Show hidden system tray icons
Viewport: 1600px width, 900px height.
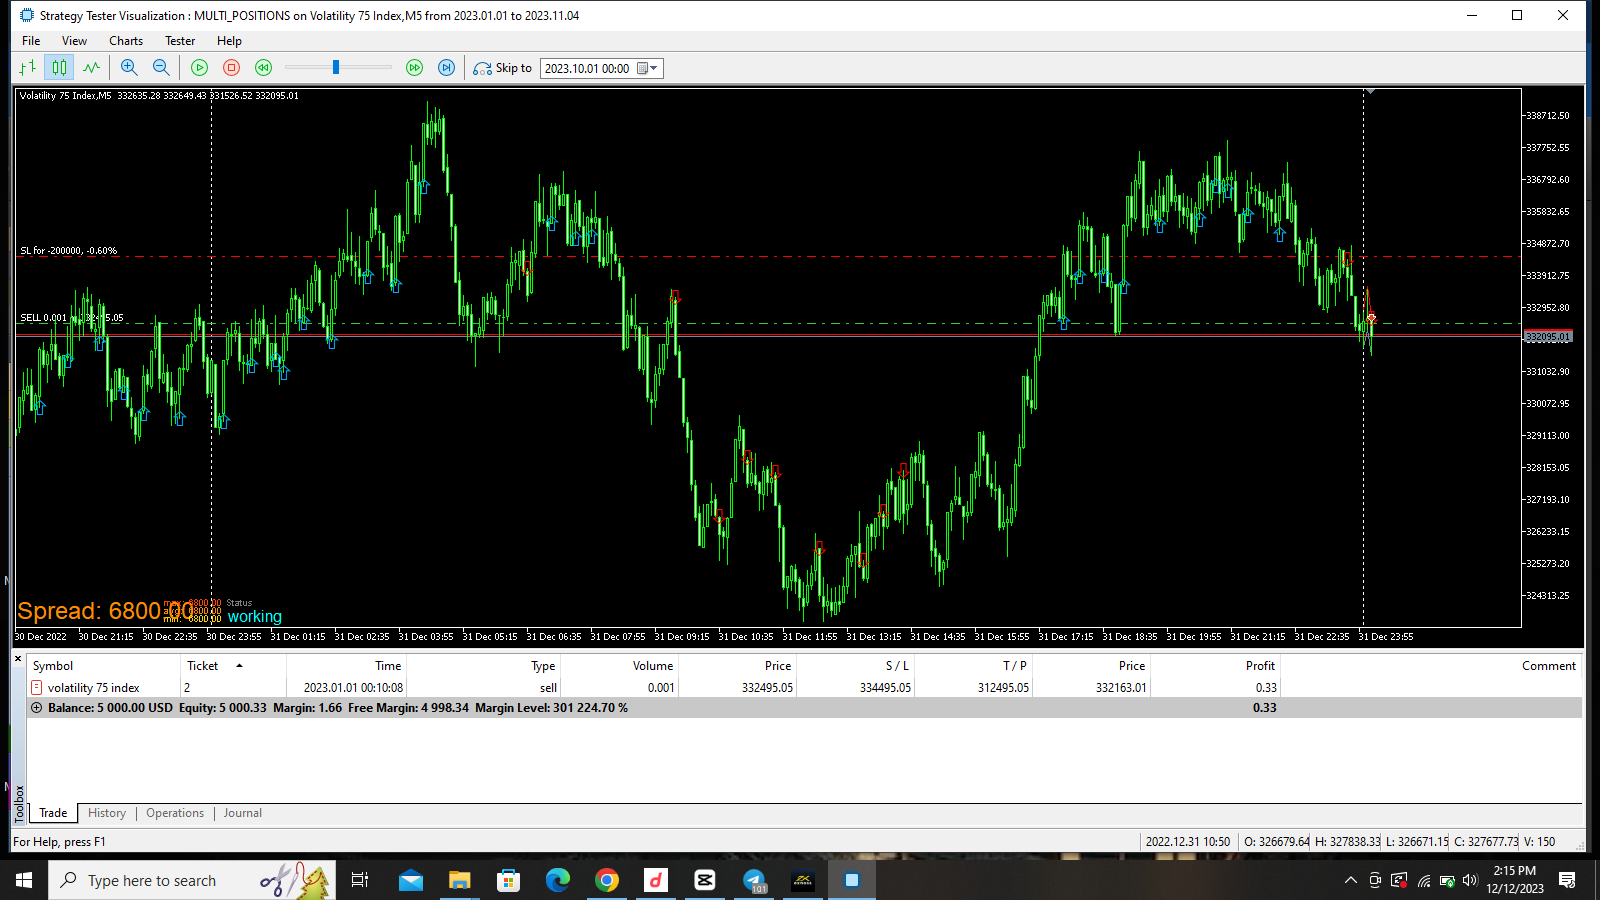point(1351,880)
